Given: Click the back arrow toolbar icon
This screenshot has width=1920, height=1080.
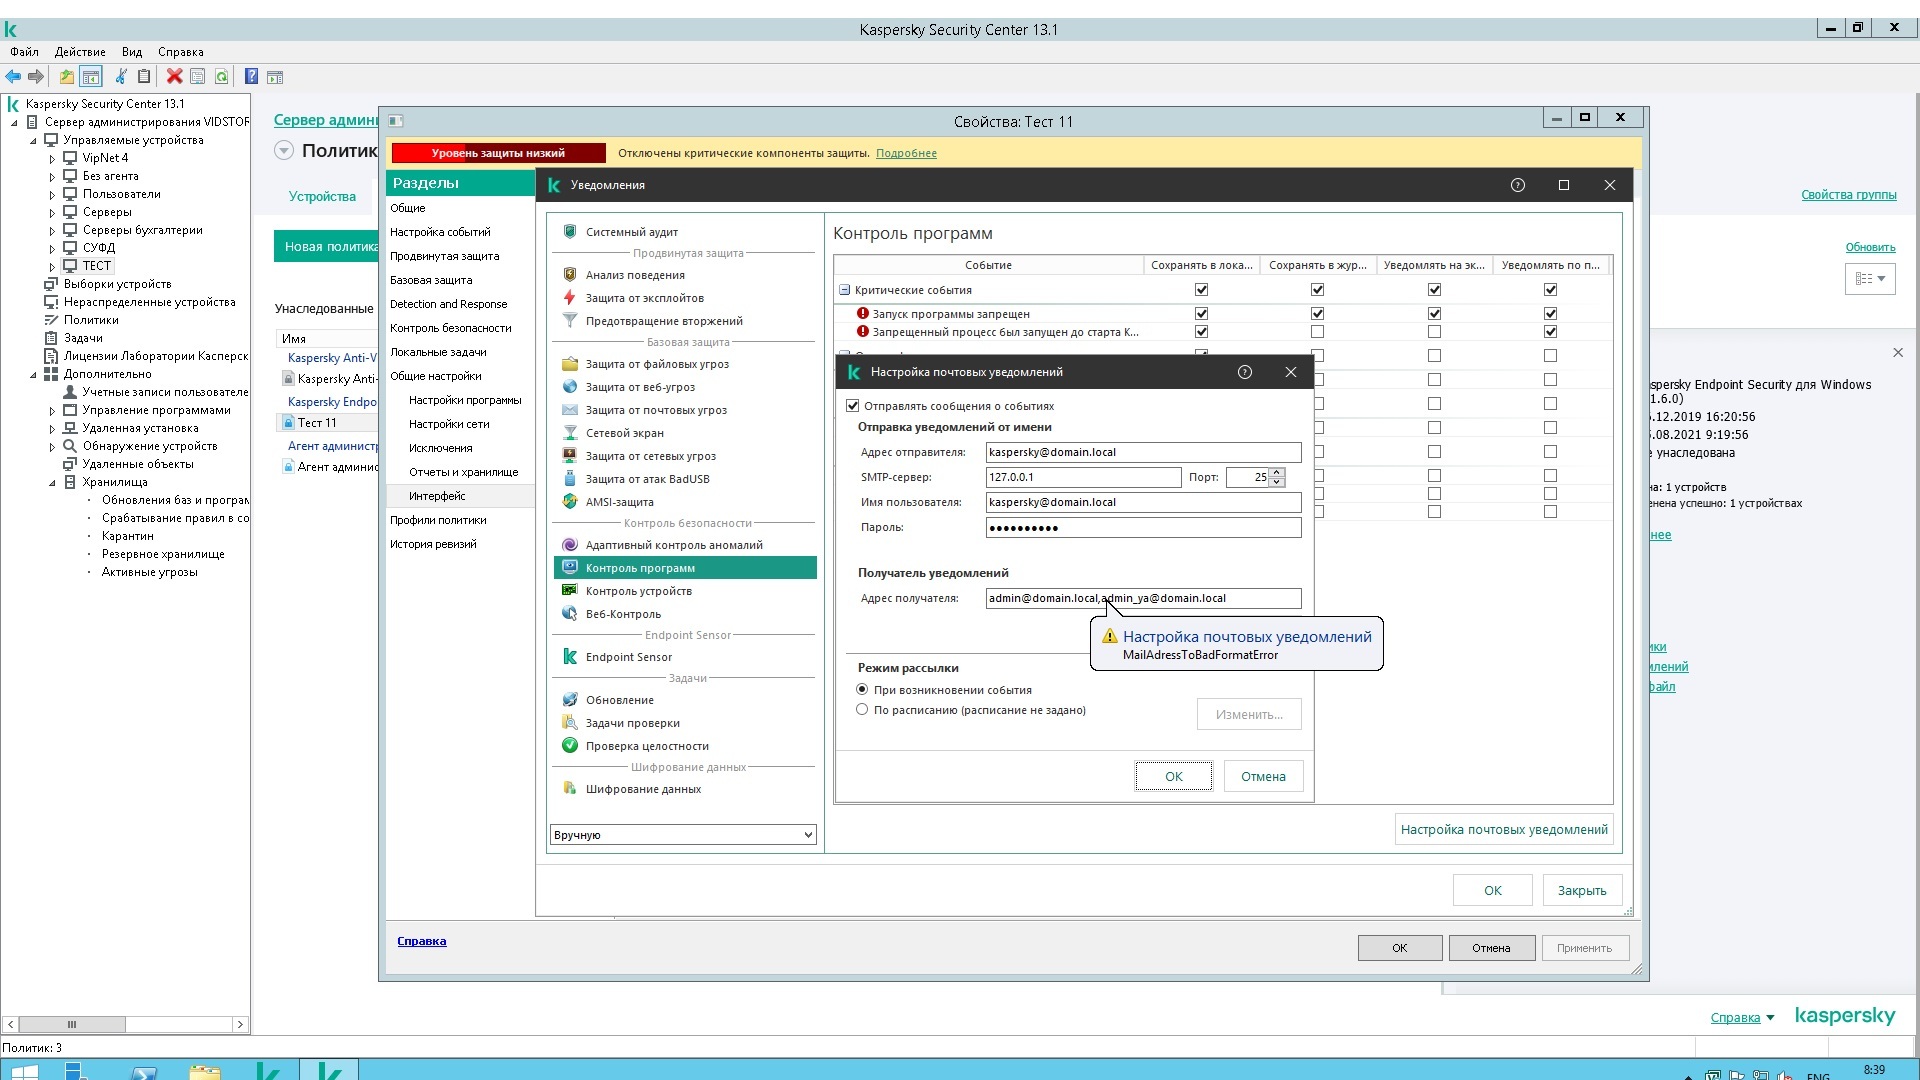Looking at the screenshot, I should click(x=13, y=76).
